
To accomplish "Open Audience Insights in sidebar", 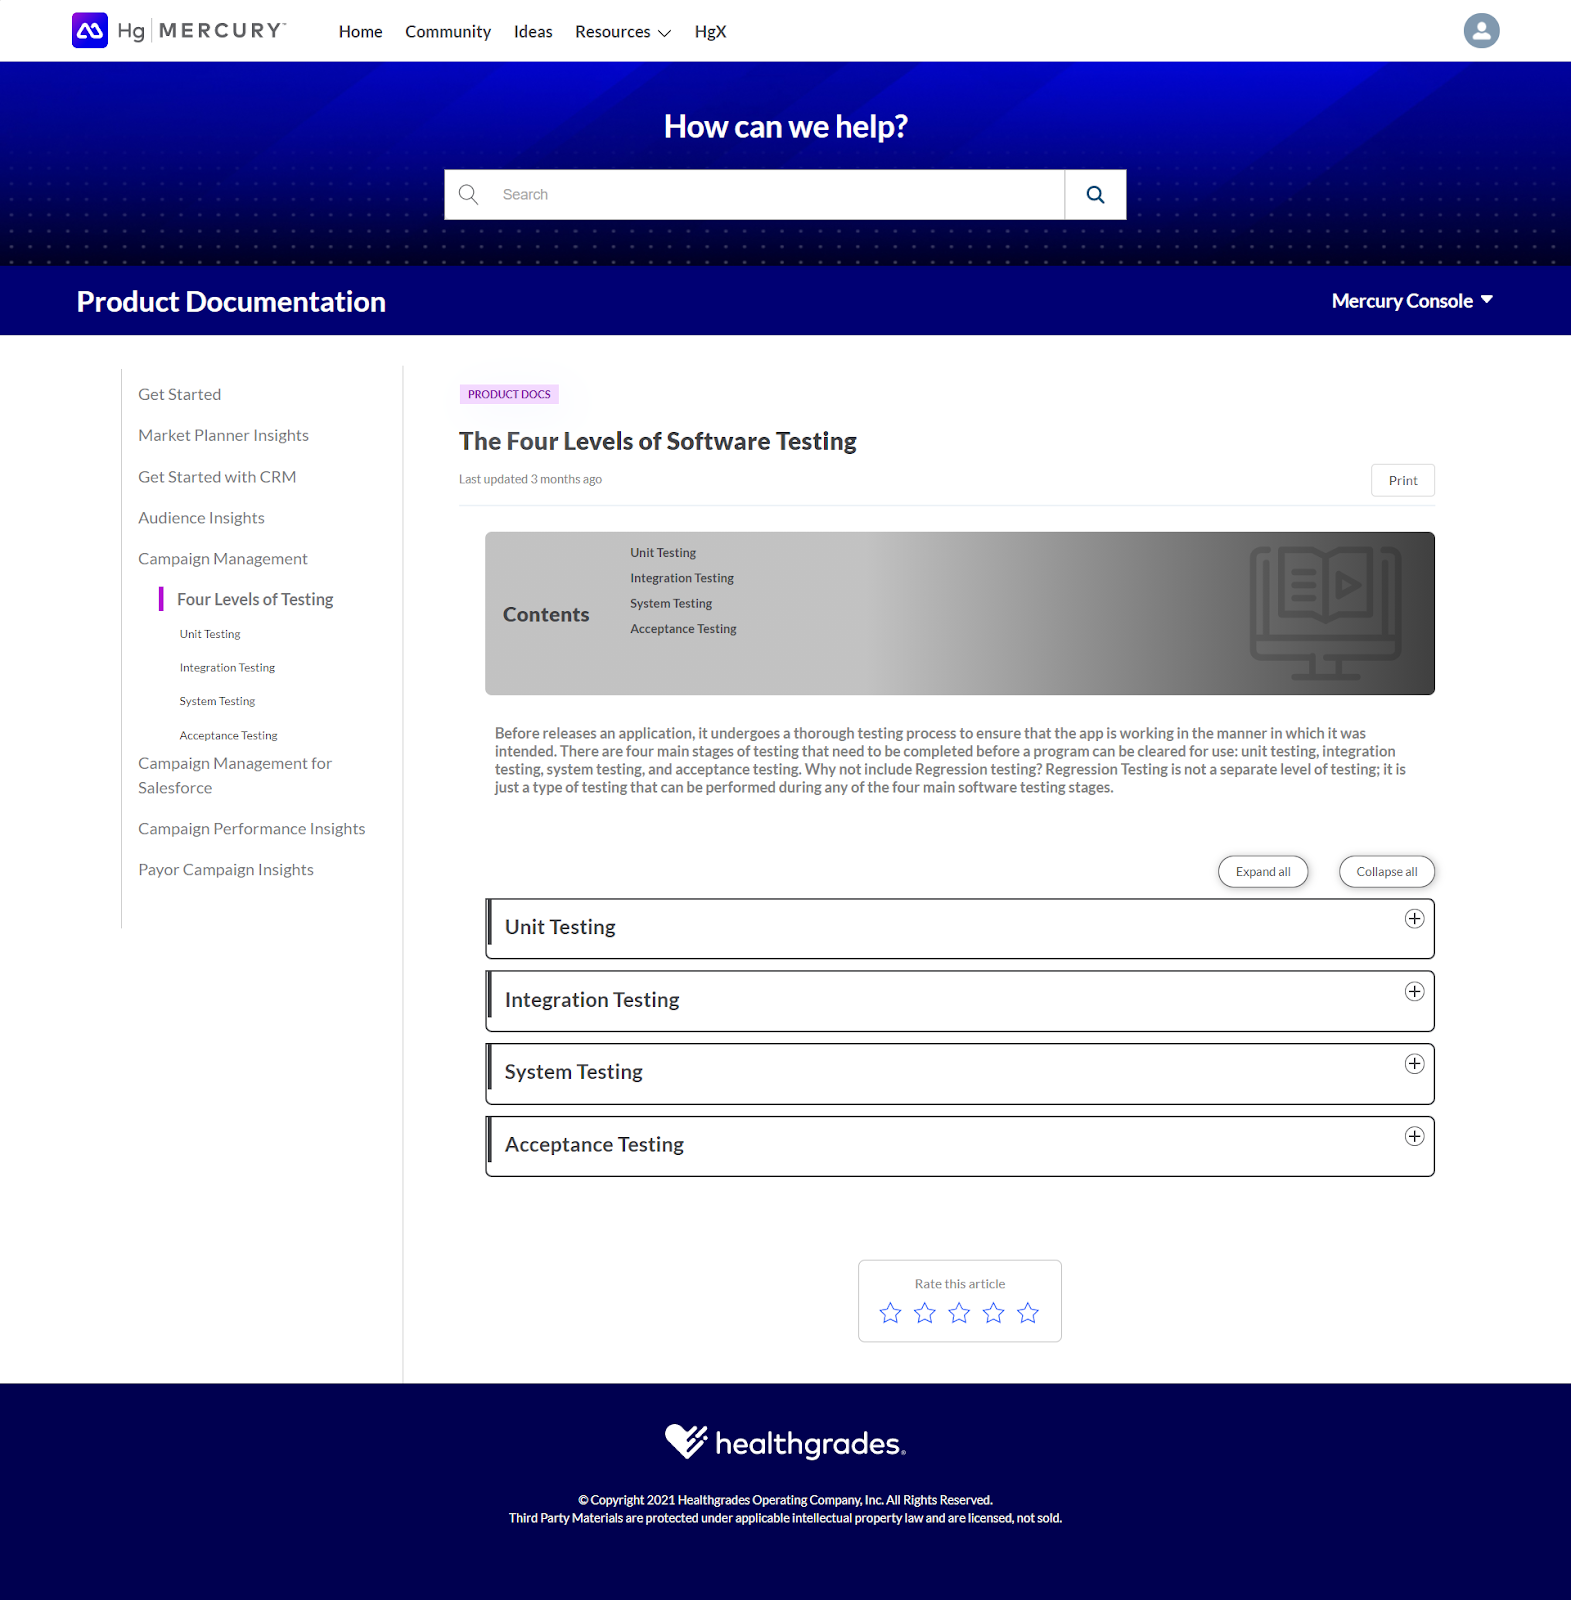I will coord(201,518).
